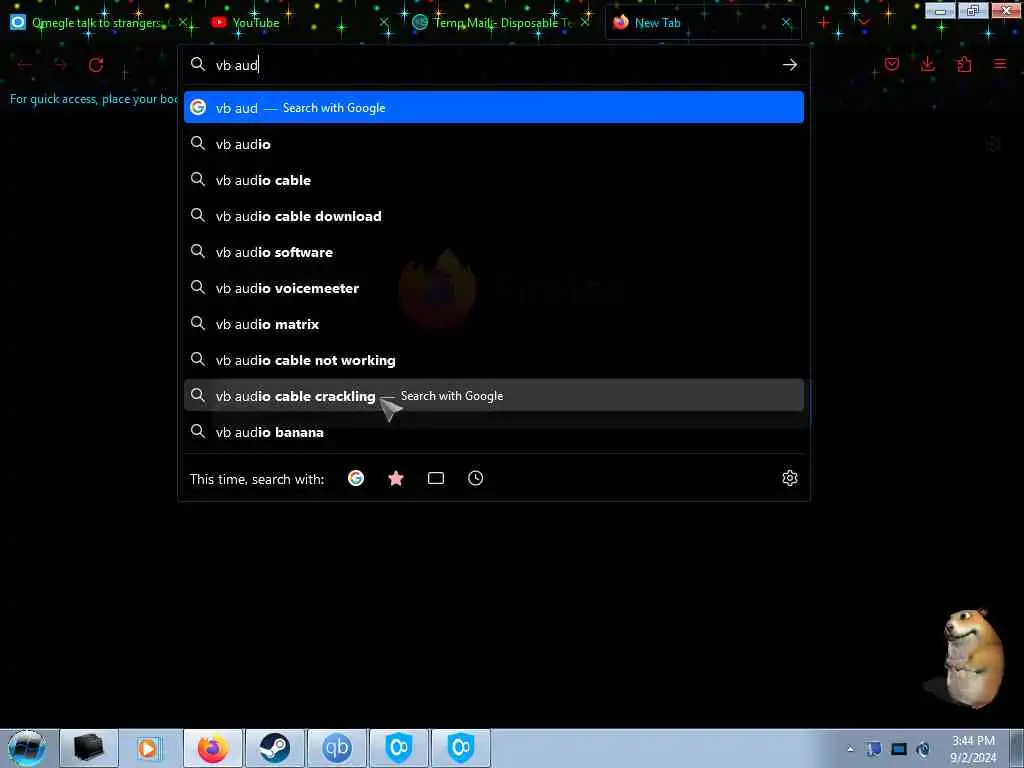Screen dimensions: 1024x768
Task: Pick the 'vb audio banana' suggestion
Action: pyautogui.click(x=494, y=432)
